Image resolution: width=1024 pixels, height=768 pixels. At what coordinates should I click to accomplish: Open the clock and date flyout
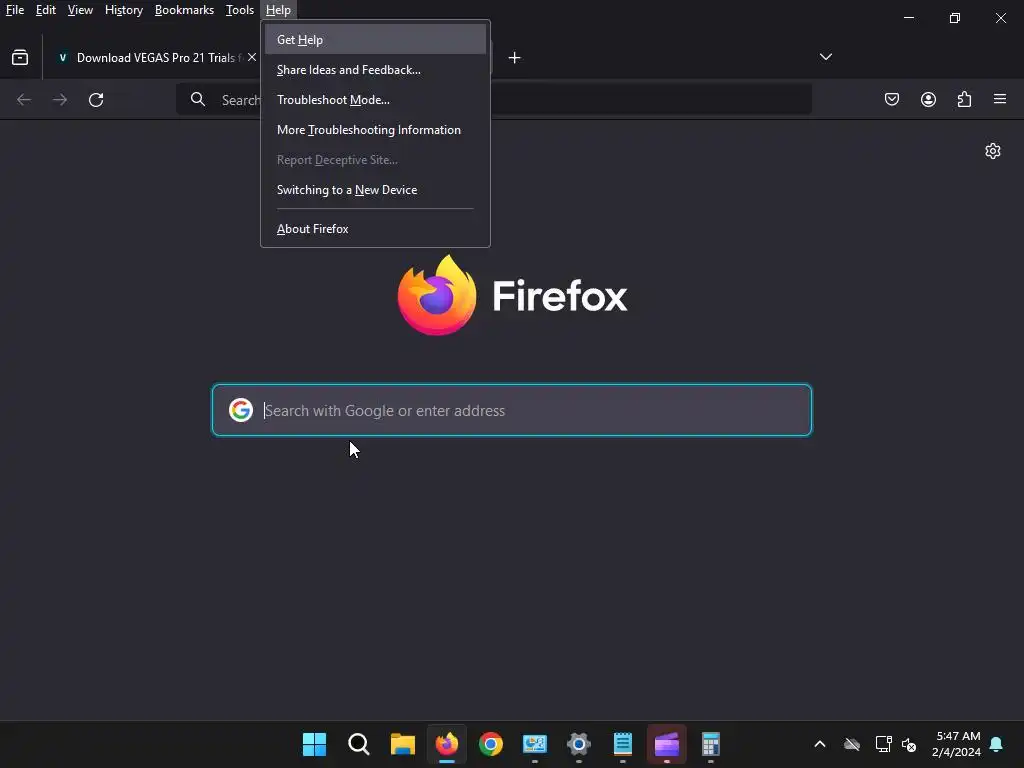(956, 744)
